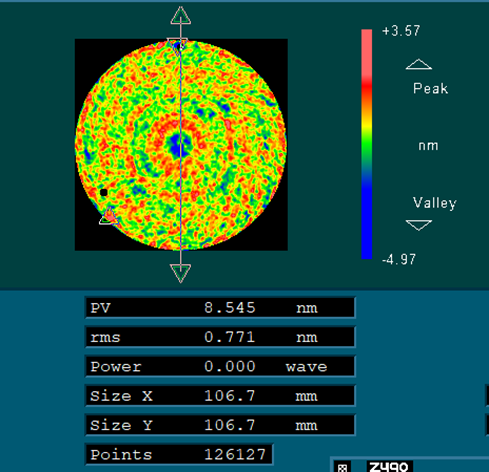Viewport: 489px width, 472px height.
Task: Click the Zygo logo label
Action: 389,466
